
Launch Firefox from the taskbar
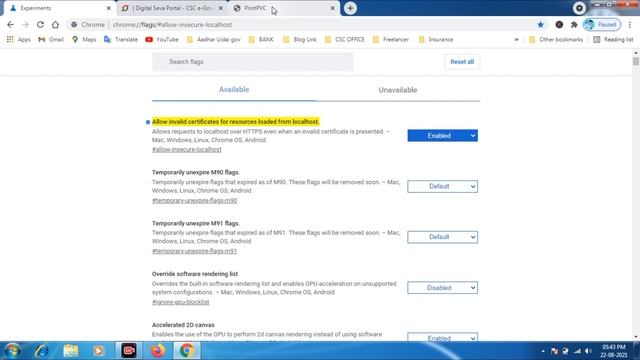pos(158,351)
